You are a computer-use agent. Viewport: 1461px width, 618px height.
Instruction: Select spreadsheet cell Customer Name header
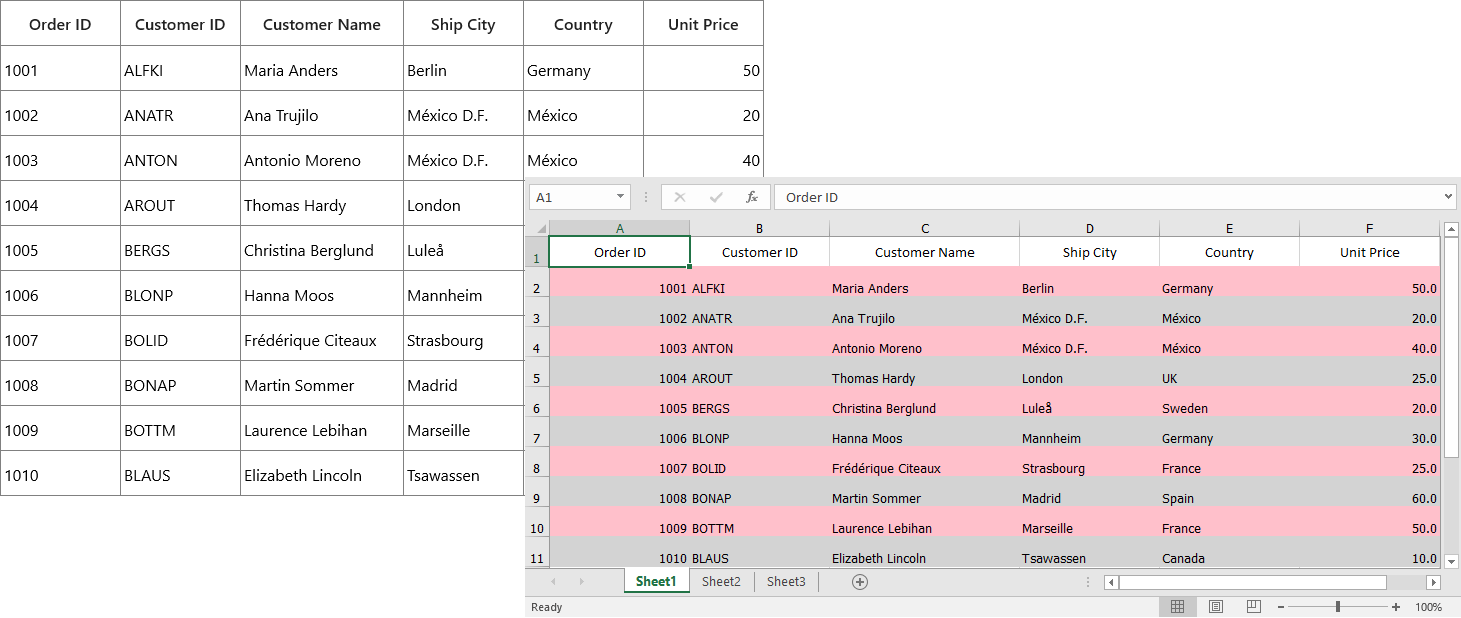point(925,252)
